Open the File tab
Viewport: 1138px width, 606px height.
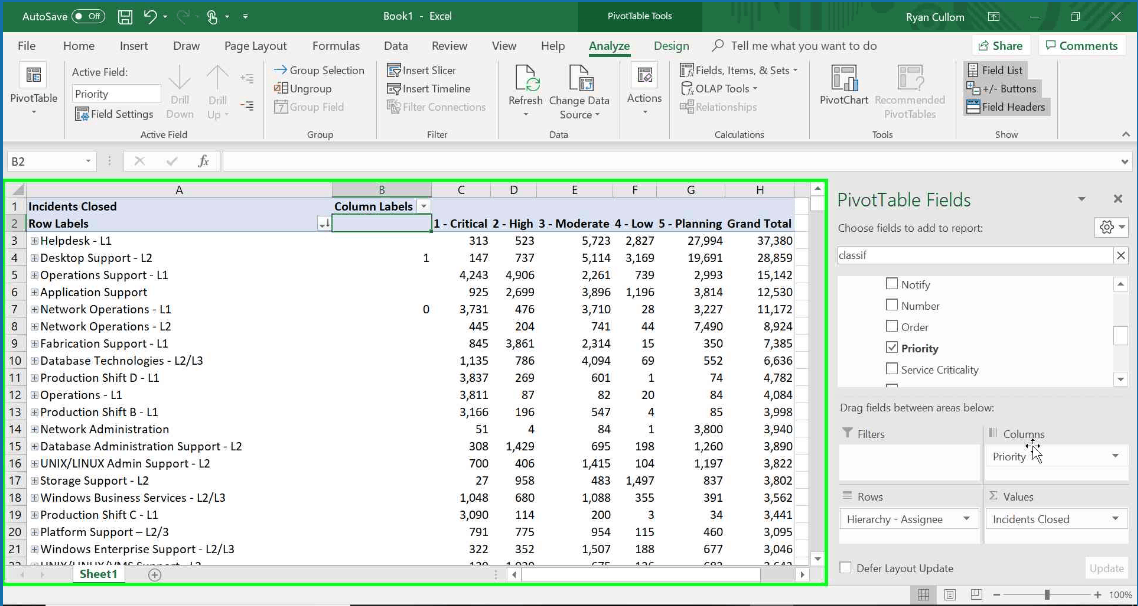[27, 46]
